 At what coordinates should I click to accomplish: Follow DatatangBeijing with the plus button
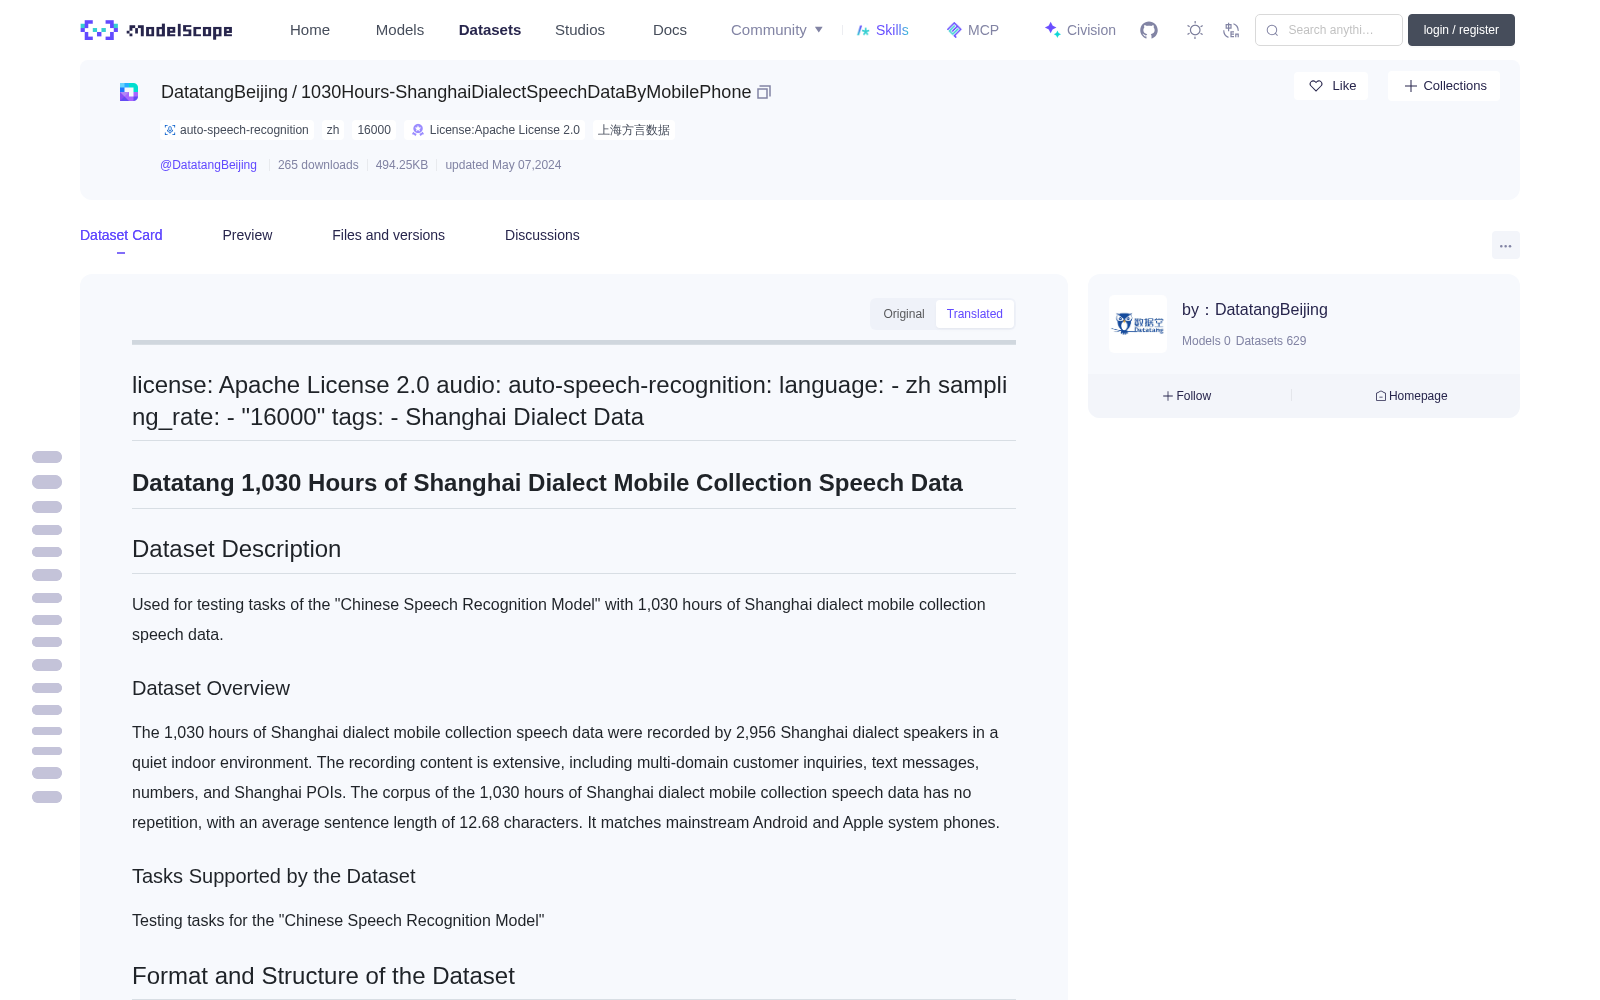click(1187, 396)
